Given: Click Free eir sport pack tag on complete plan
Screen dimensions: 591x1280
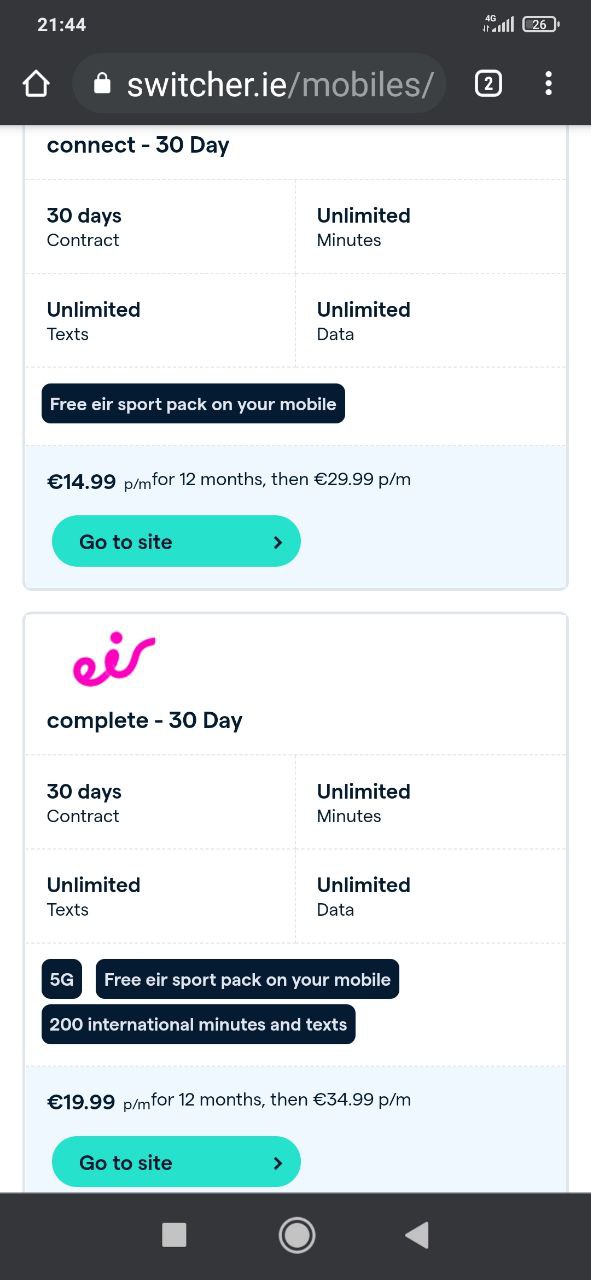Looking at the screenshot, I should (x=247, y=980).
